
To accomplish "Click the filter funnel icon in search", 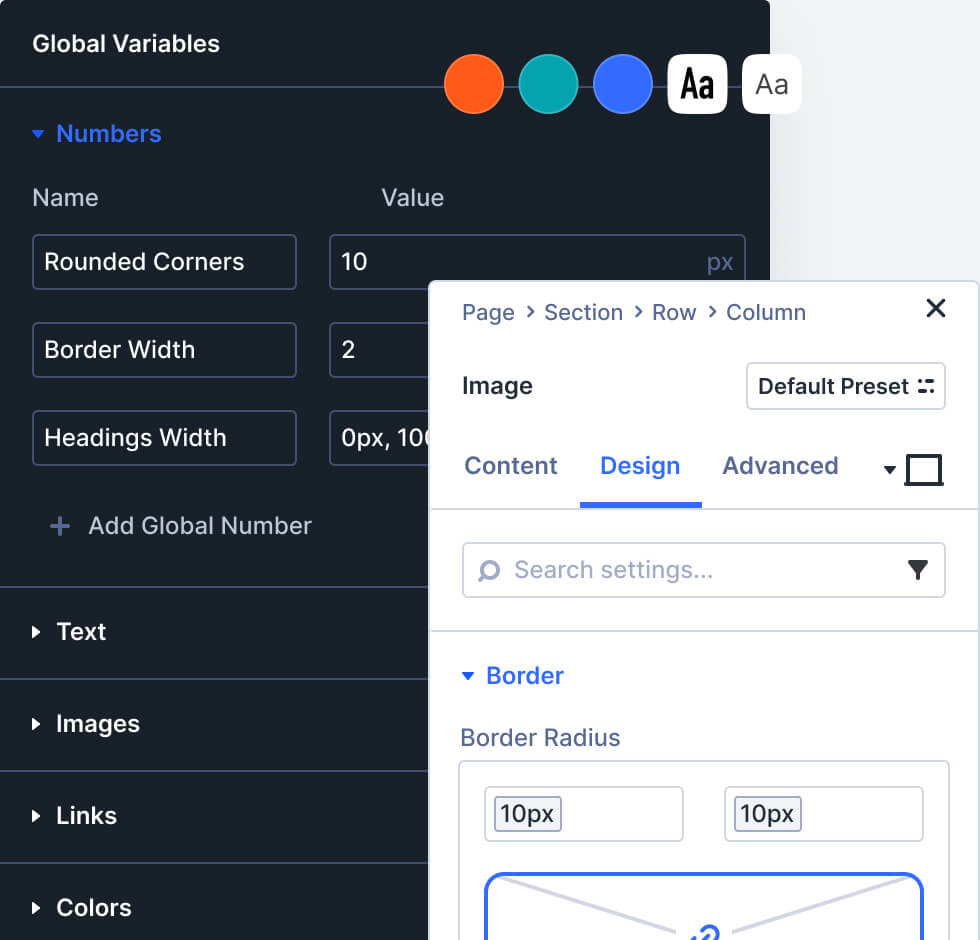I will [x=917, y=570].
